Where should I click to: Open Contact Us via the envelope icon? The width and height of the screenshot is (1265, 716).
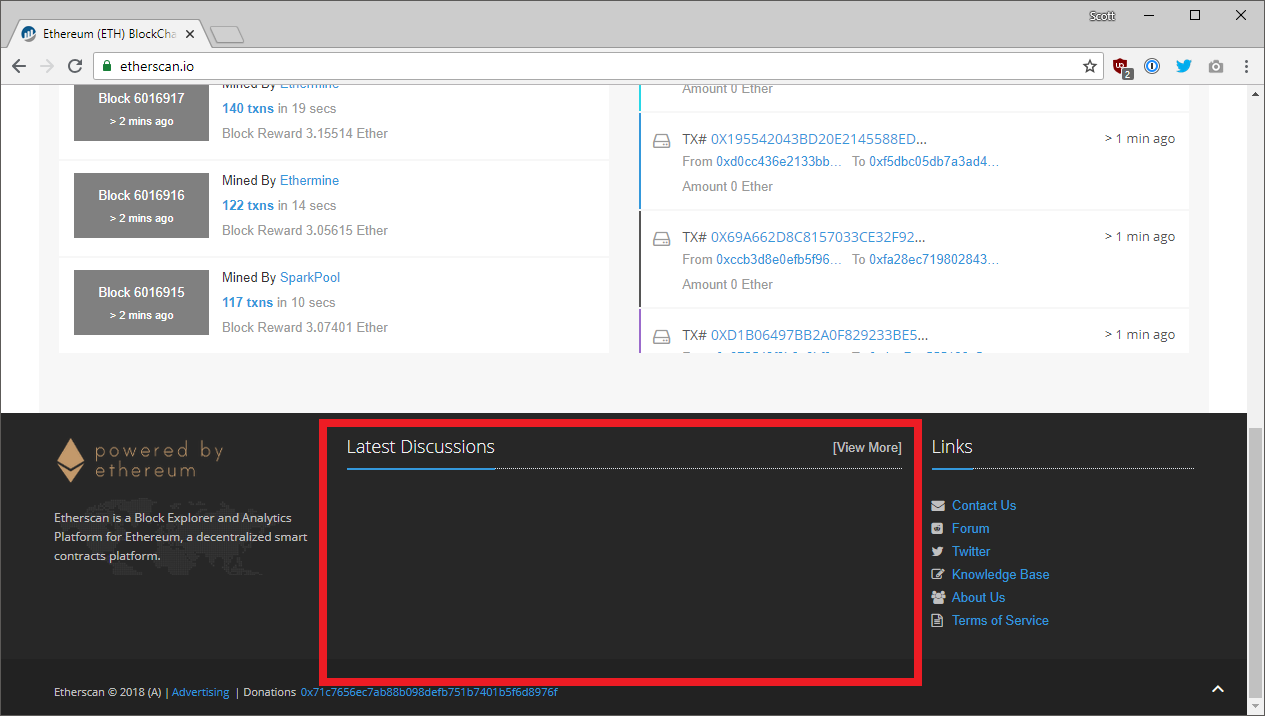coord(938,505)
